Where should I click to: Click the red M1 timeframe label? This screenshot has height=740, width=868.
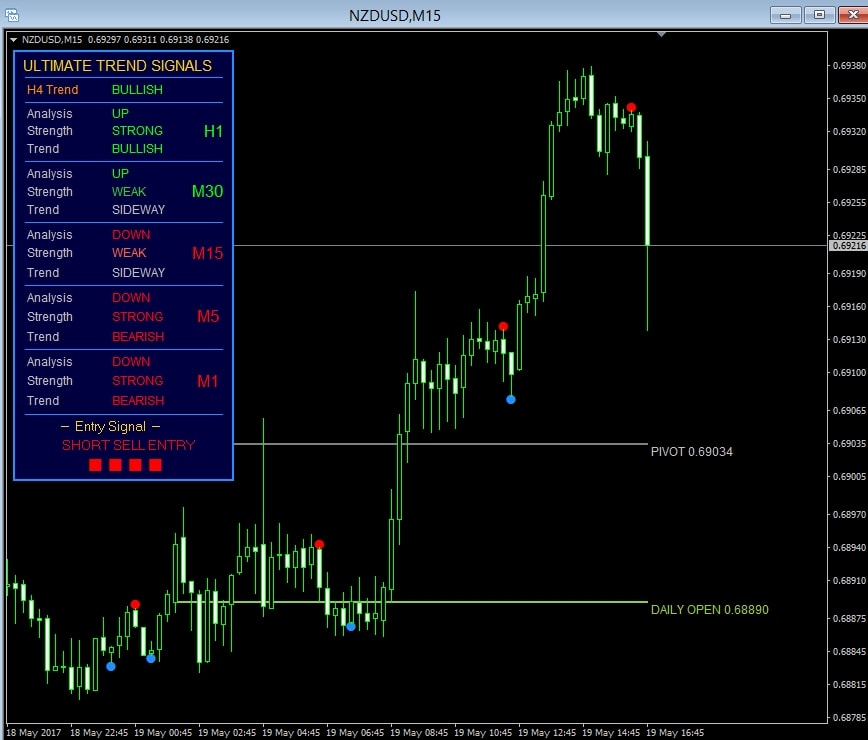(x=208, y=381)
